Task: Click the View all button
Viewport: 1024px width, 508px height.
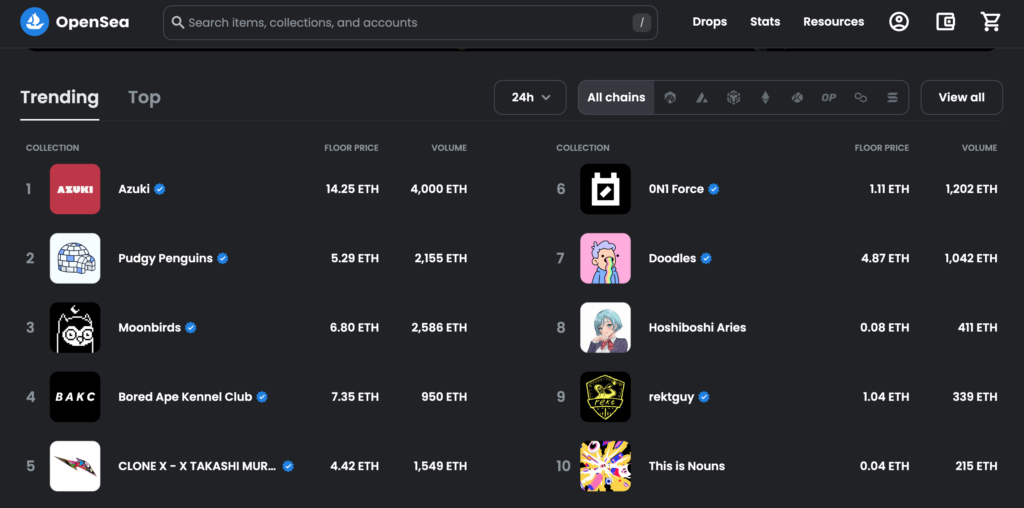Action: [961, 97]
